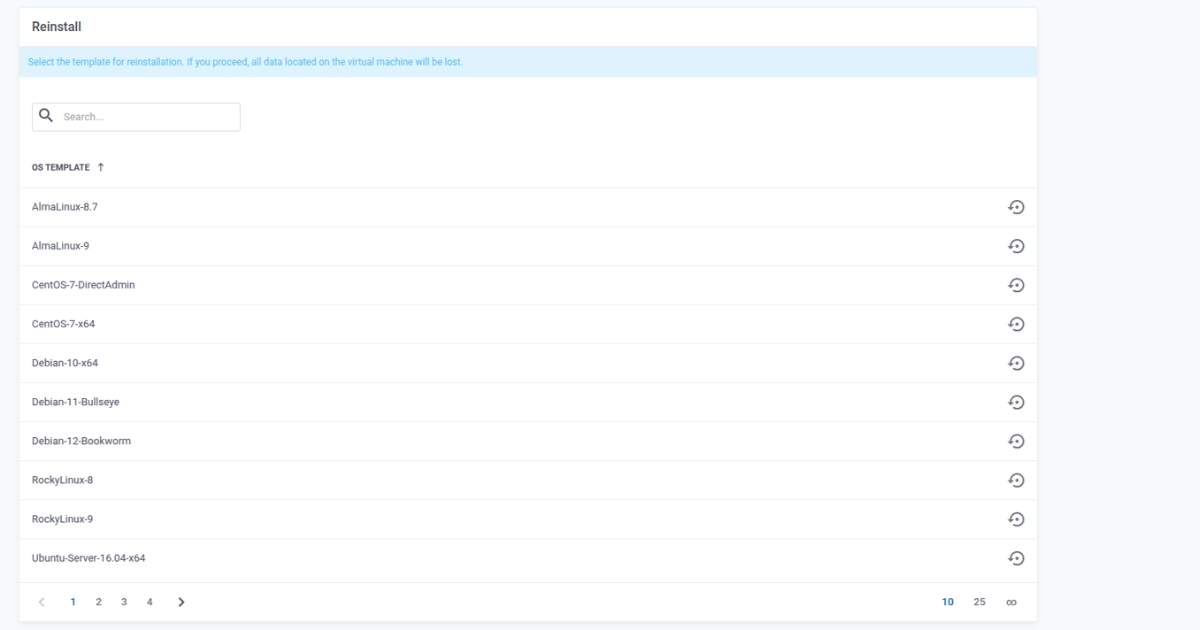Go to the next page with the right chevron
Image resolution: width=1200 pixels, height=630 pixels.
click(181, 602)
